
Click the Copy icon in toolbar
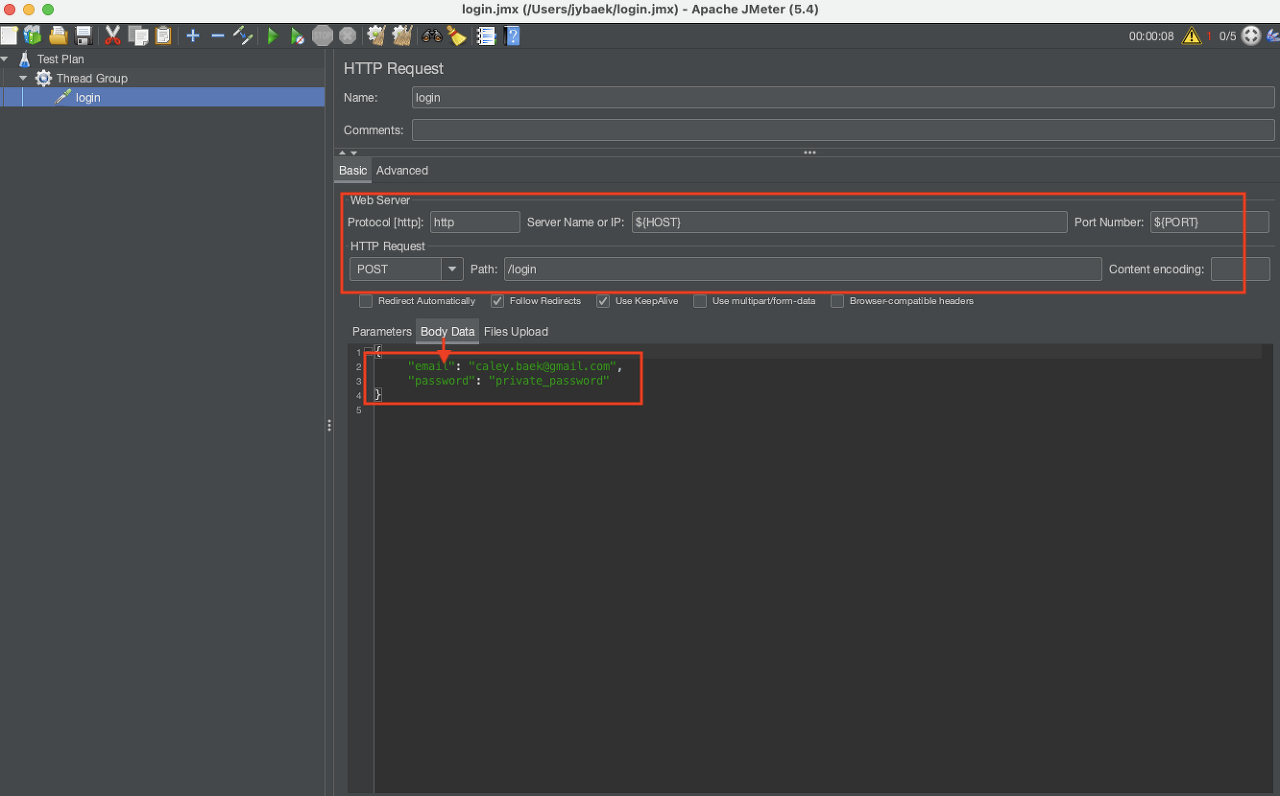[138, 36]
